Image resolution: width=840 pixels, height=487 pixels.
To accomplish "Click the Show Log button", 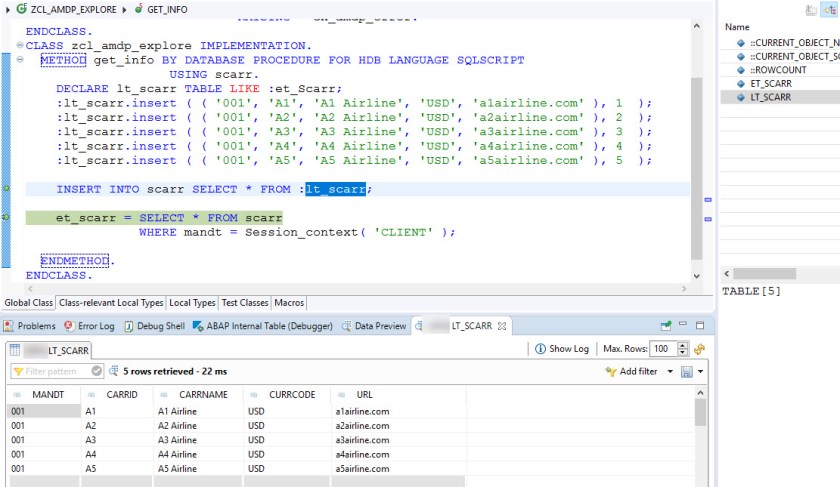I will (x=562, y=349).
